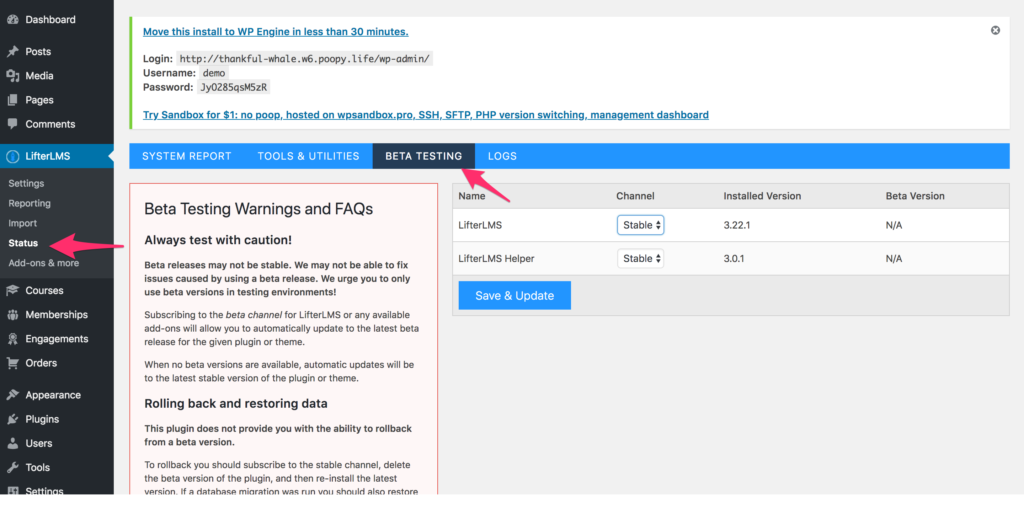Viewport: 1024px width, 509px height.
Task: Open the Media menu label
Action: [39, 76]
